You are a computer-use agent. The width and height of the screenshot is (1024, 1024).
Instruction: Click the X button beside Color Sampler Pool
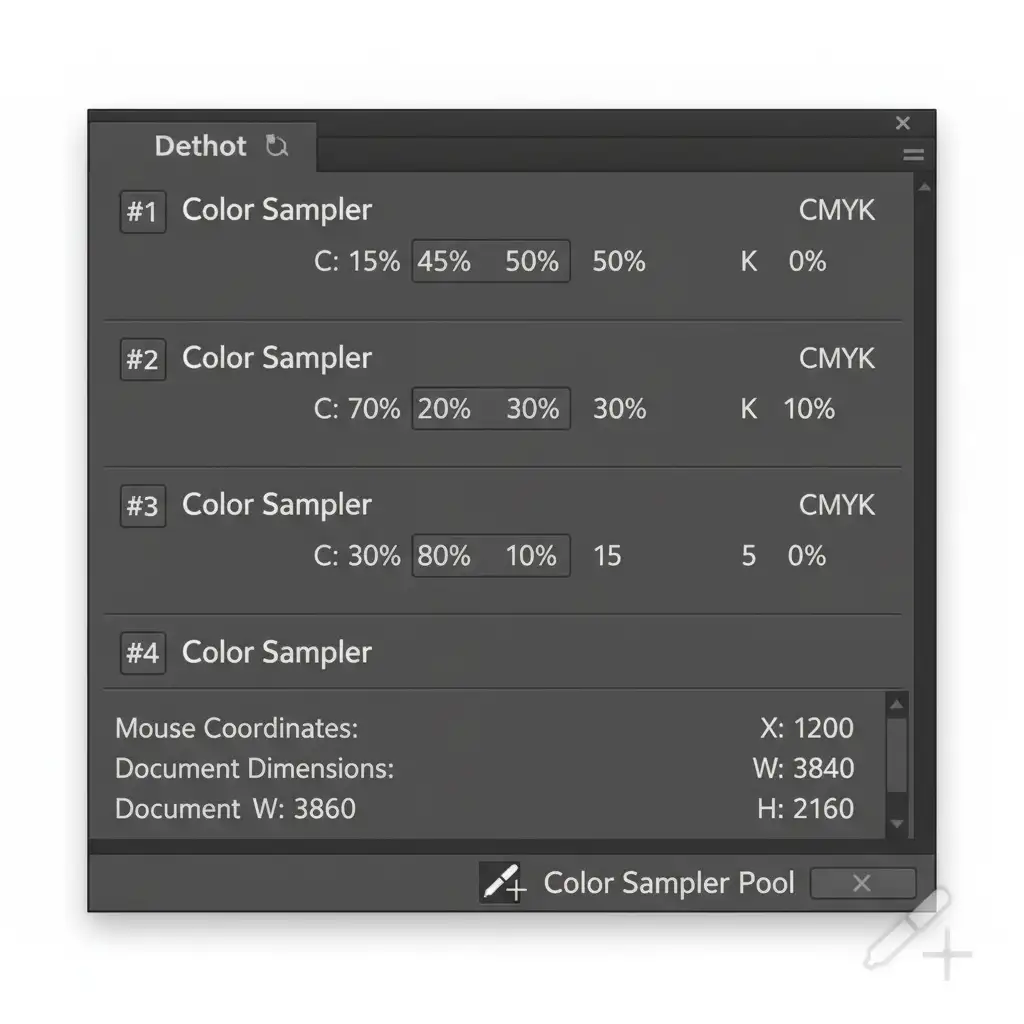click(862, 883)
